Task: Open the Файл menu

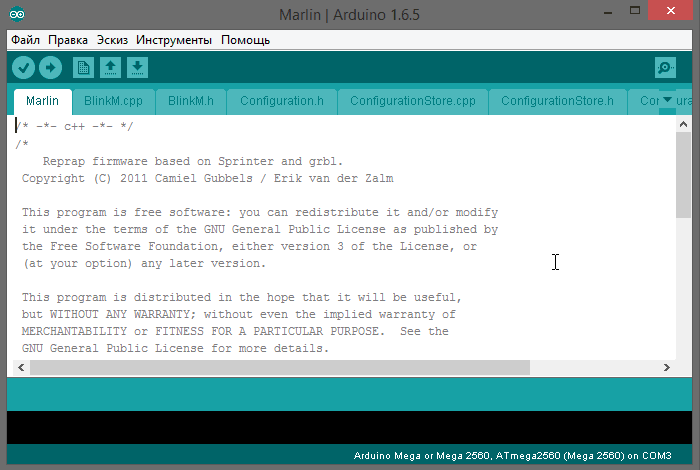Action: 25,40
